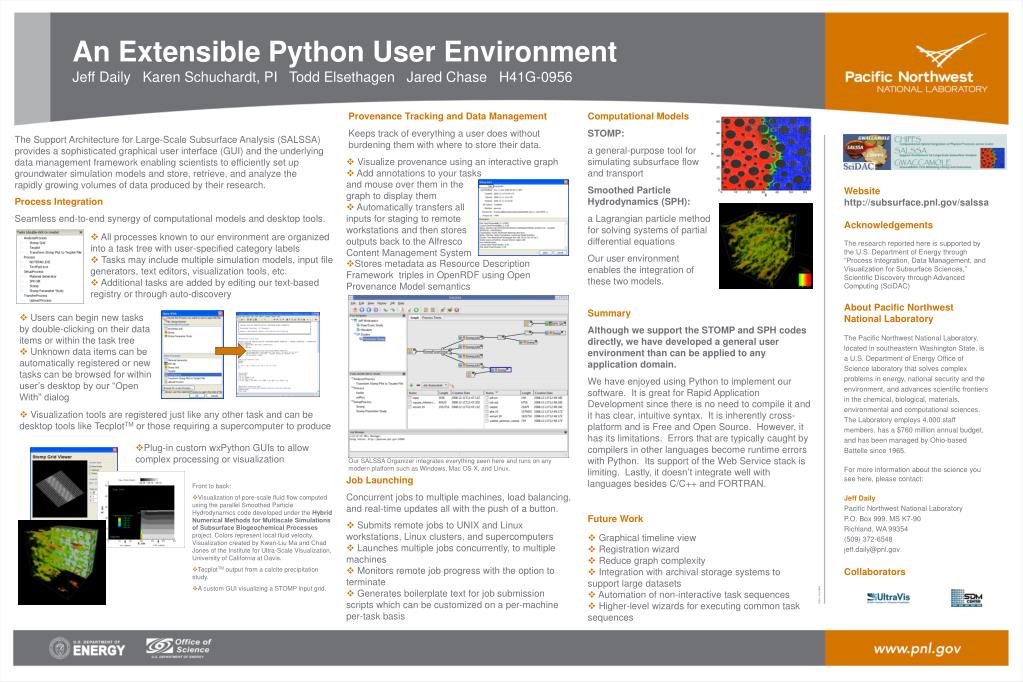Click the P.O. Box 999, MS K7-90 line
The image size is (1023, 682).
click(882, 519)
